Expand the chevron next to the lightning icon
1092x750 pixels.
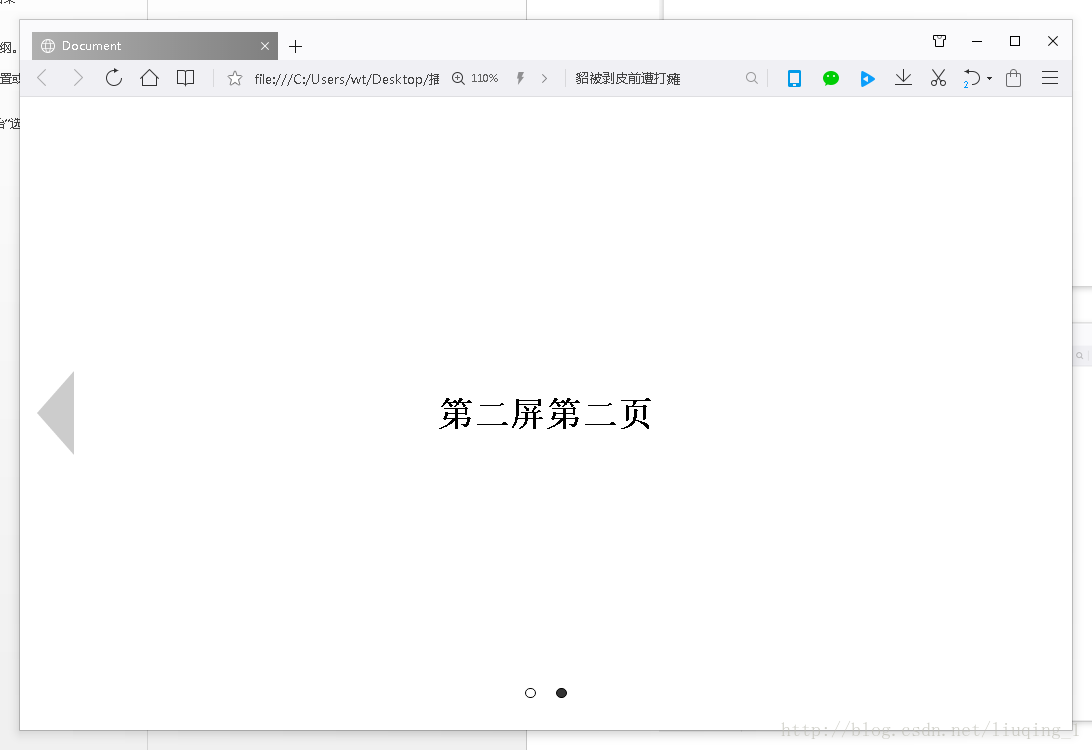544,79
